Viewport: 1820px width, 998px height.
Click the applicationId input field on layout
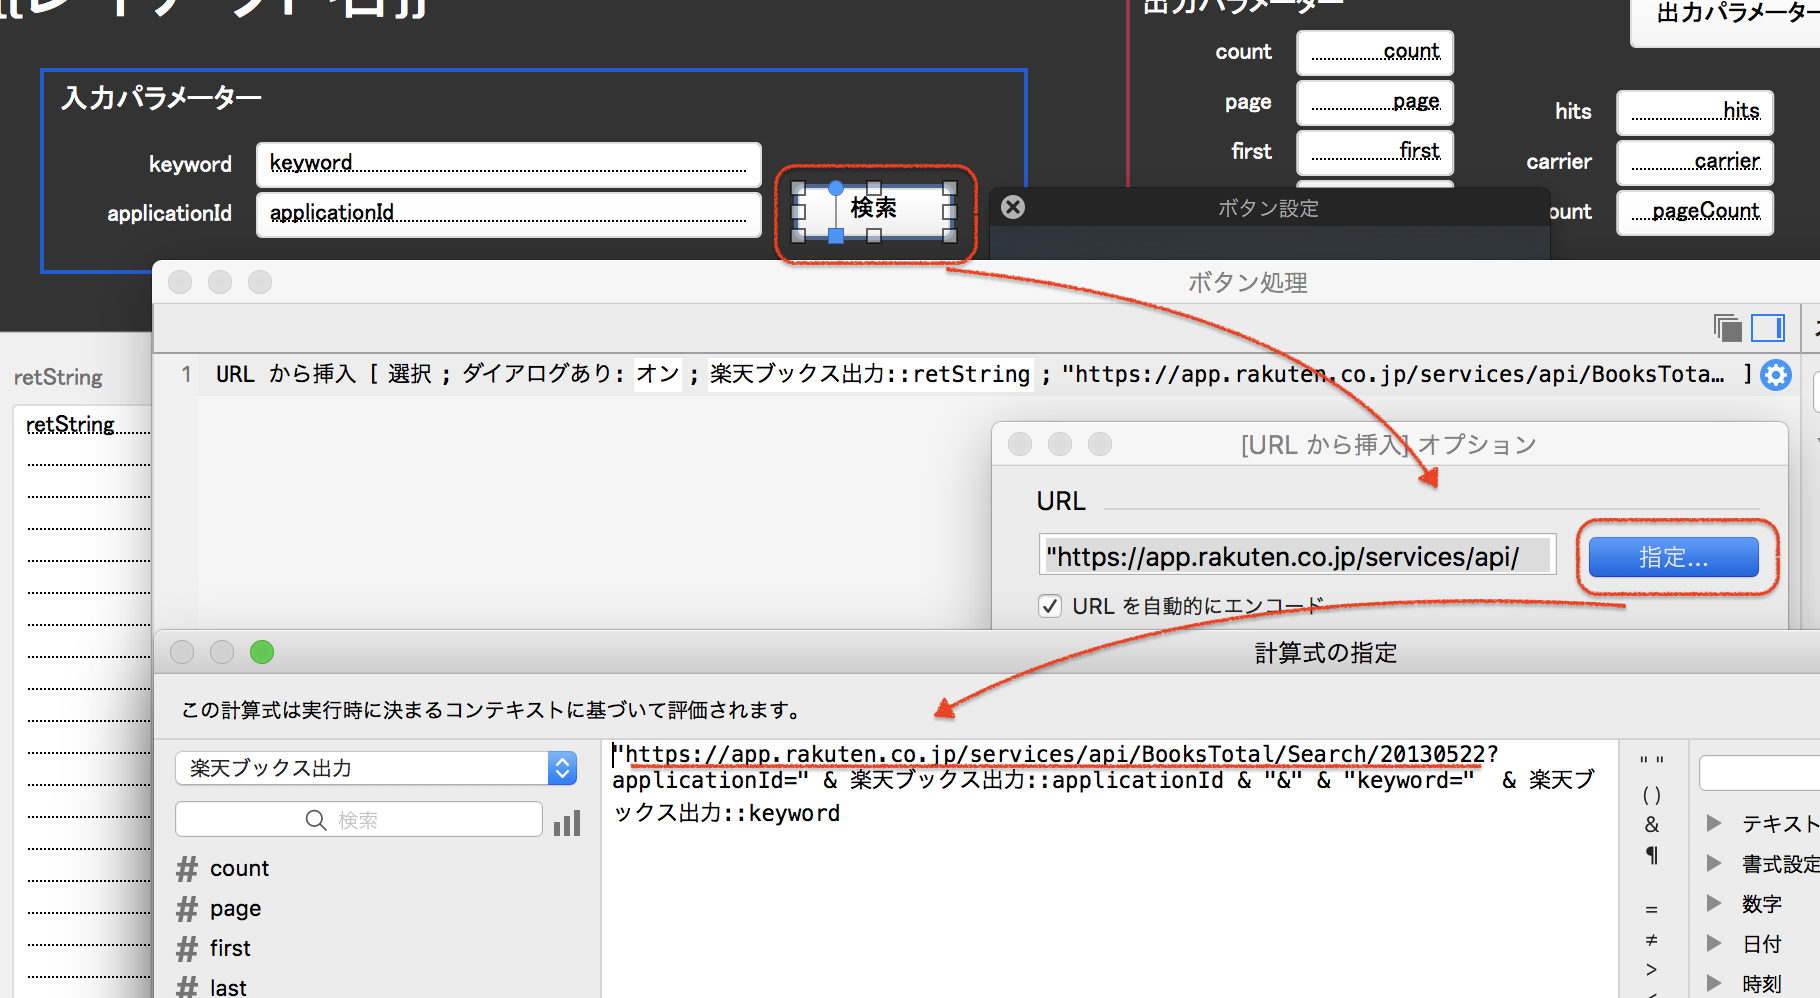click(x=508, y=214)
